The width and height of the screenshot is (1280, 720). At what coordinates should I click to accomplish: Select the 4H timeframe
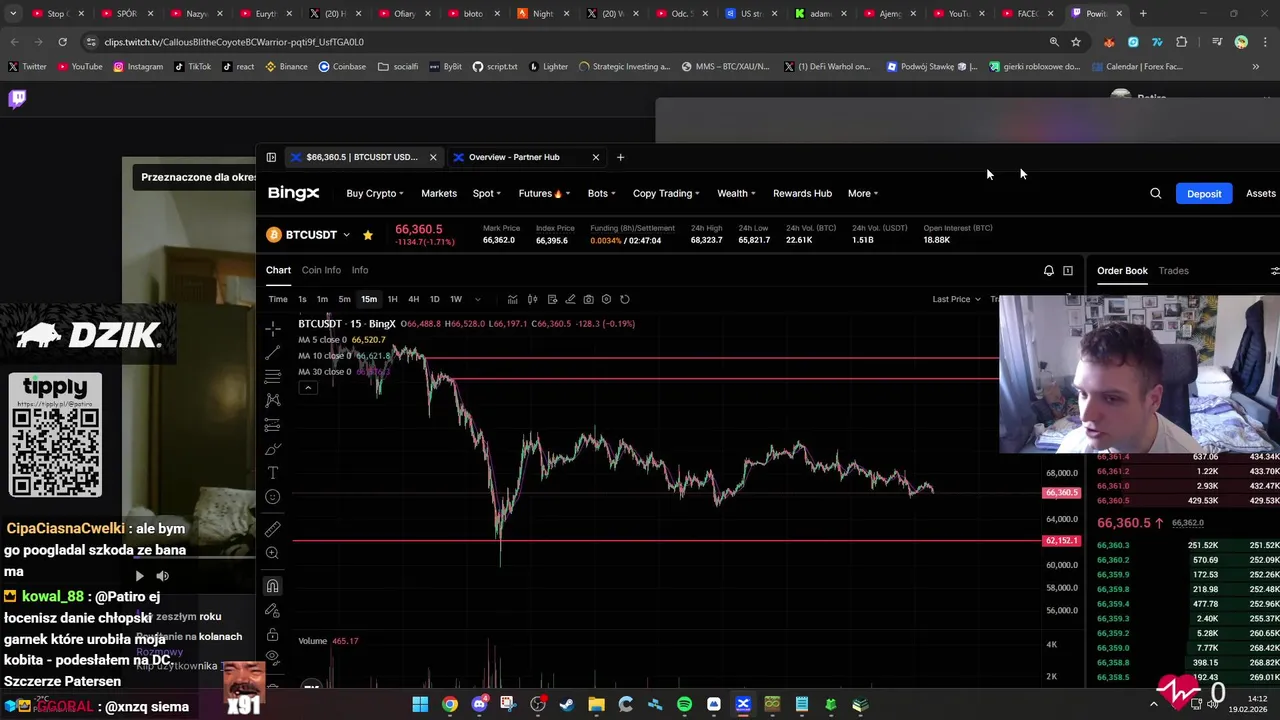tap(413, 299)
